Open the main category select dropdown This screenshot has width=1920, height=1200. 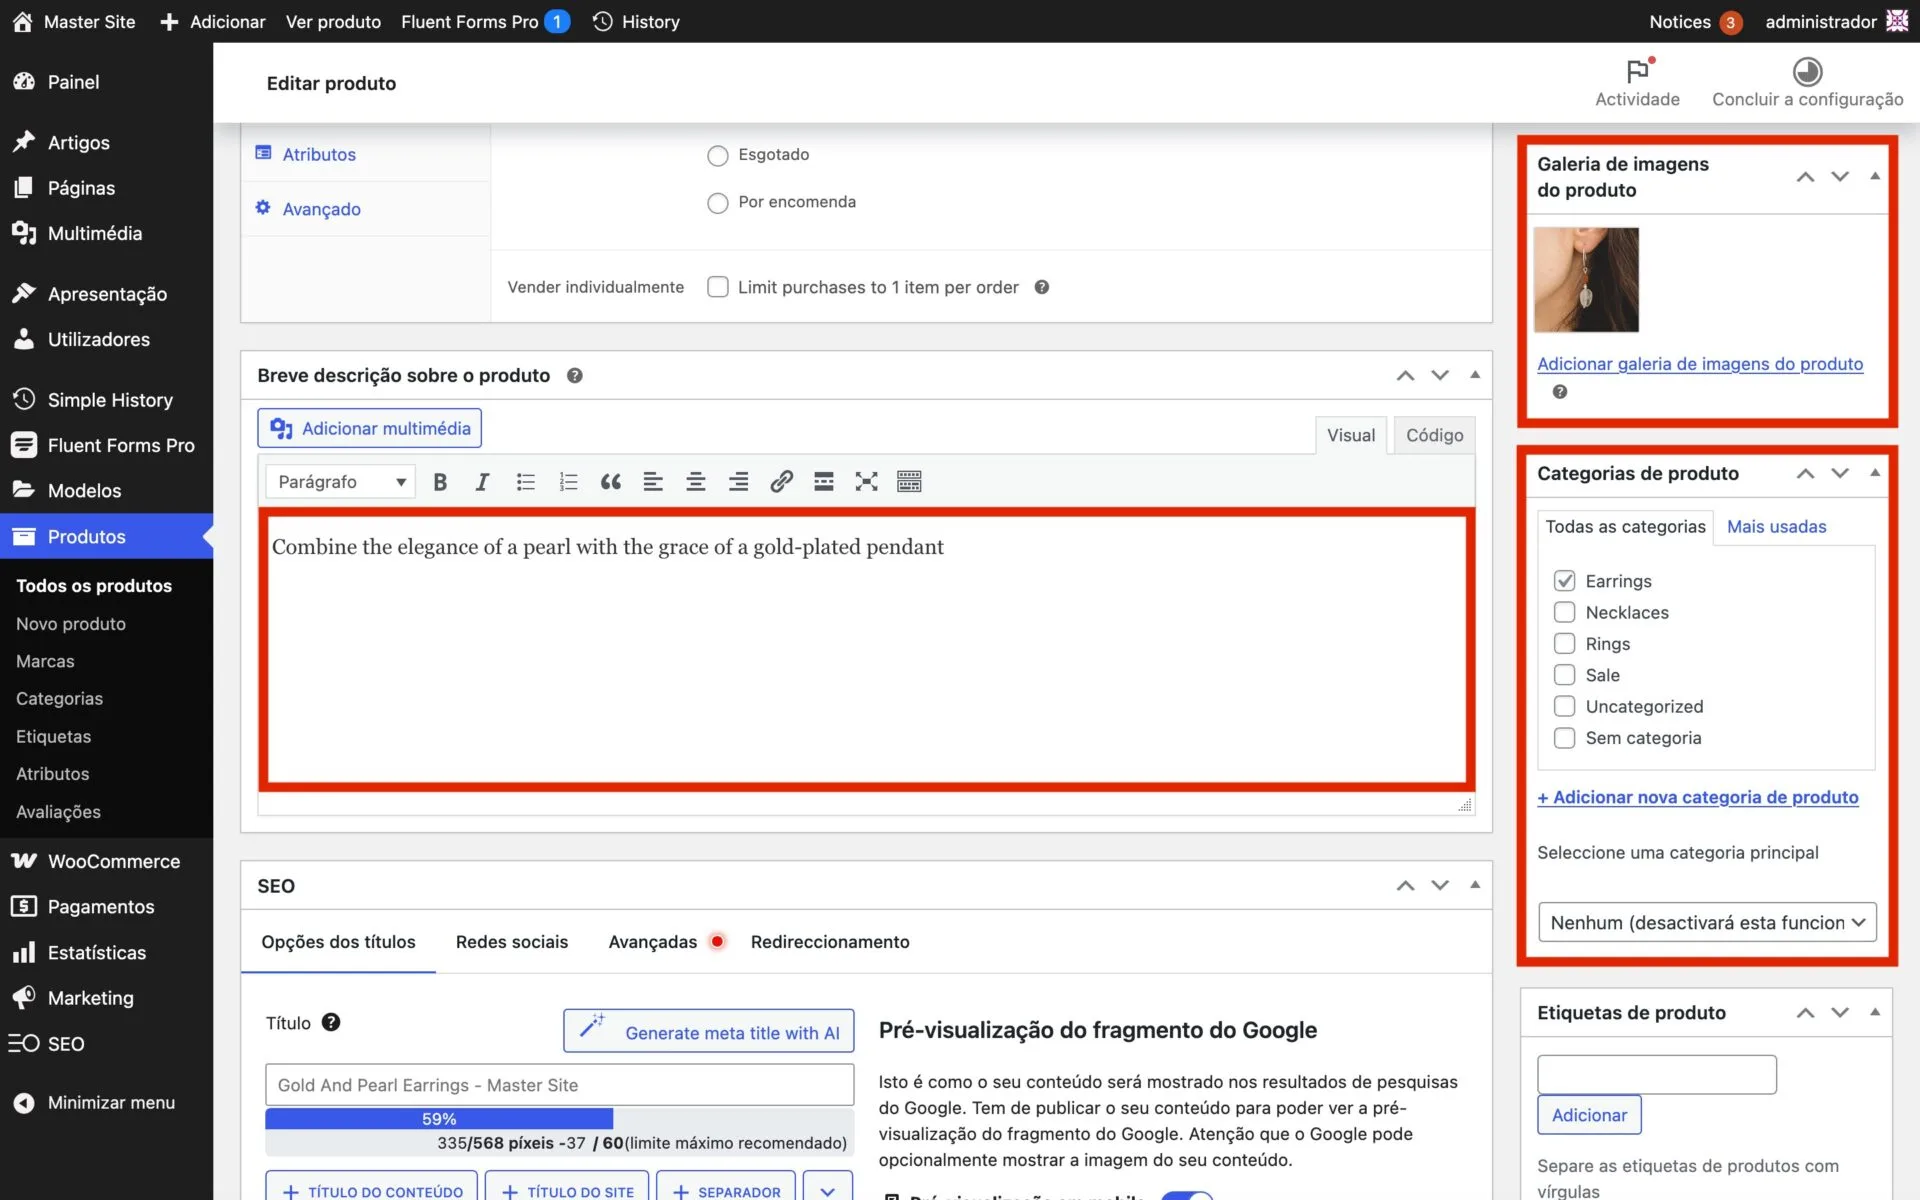[x=1706, y=922]
